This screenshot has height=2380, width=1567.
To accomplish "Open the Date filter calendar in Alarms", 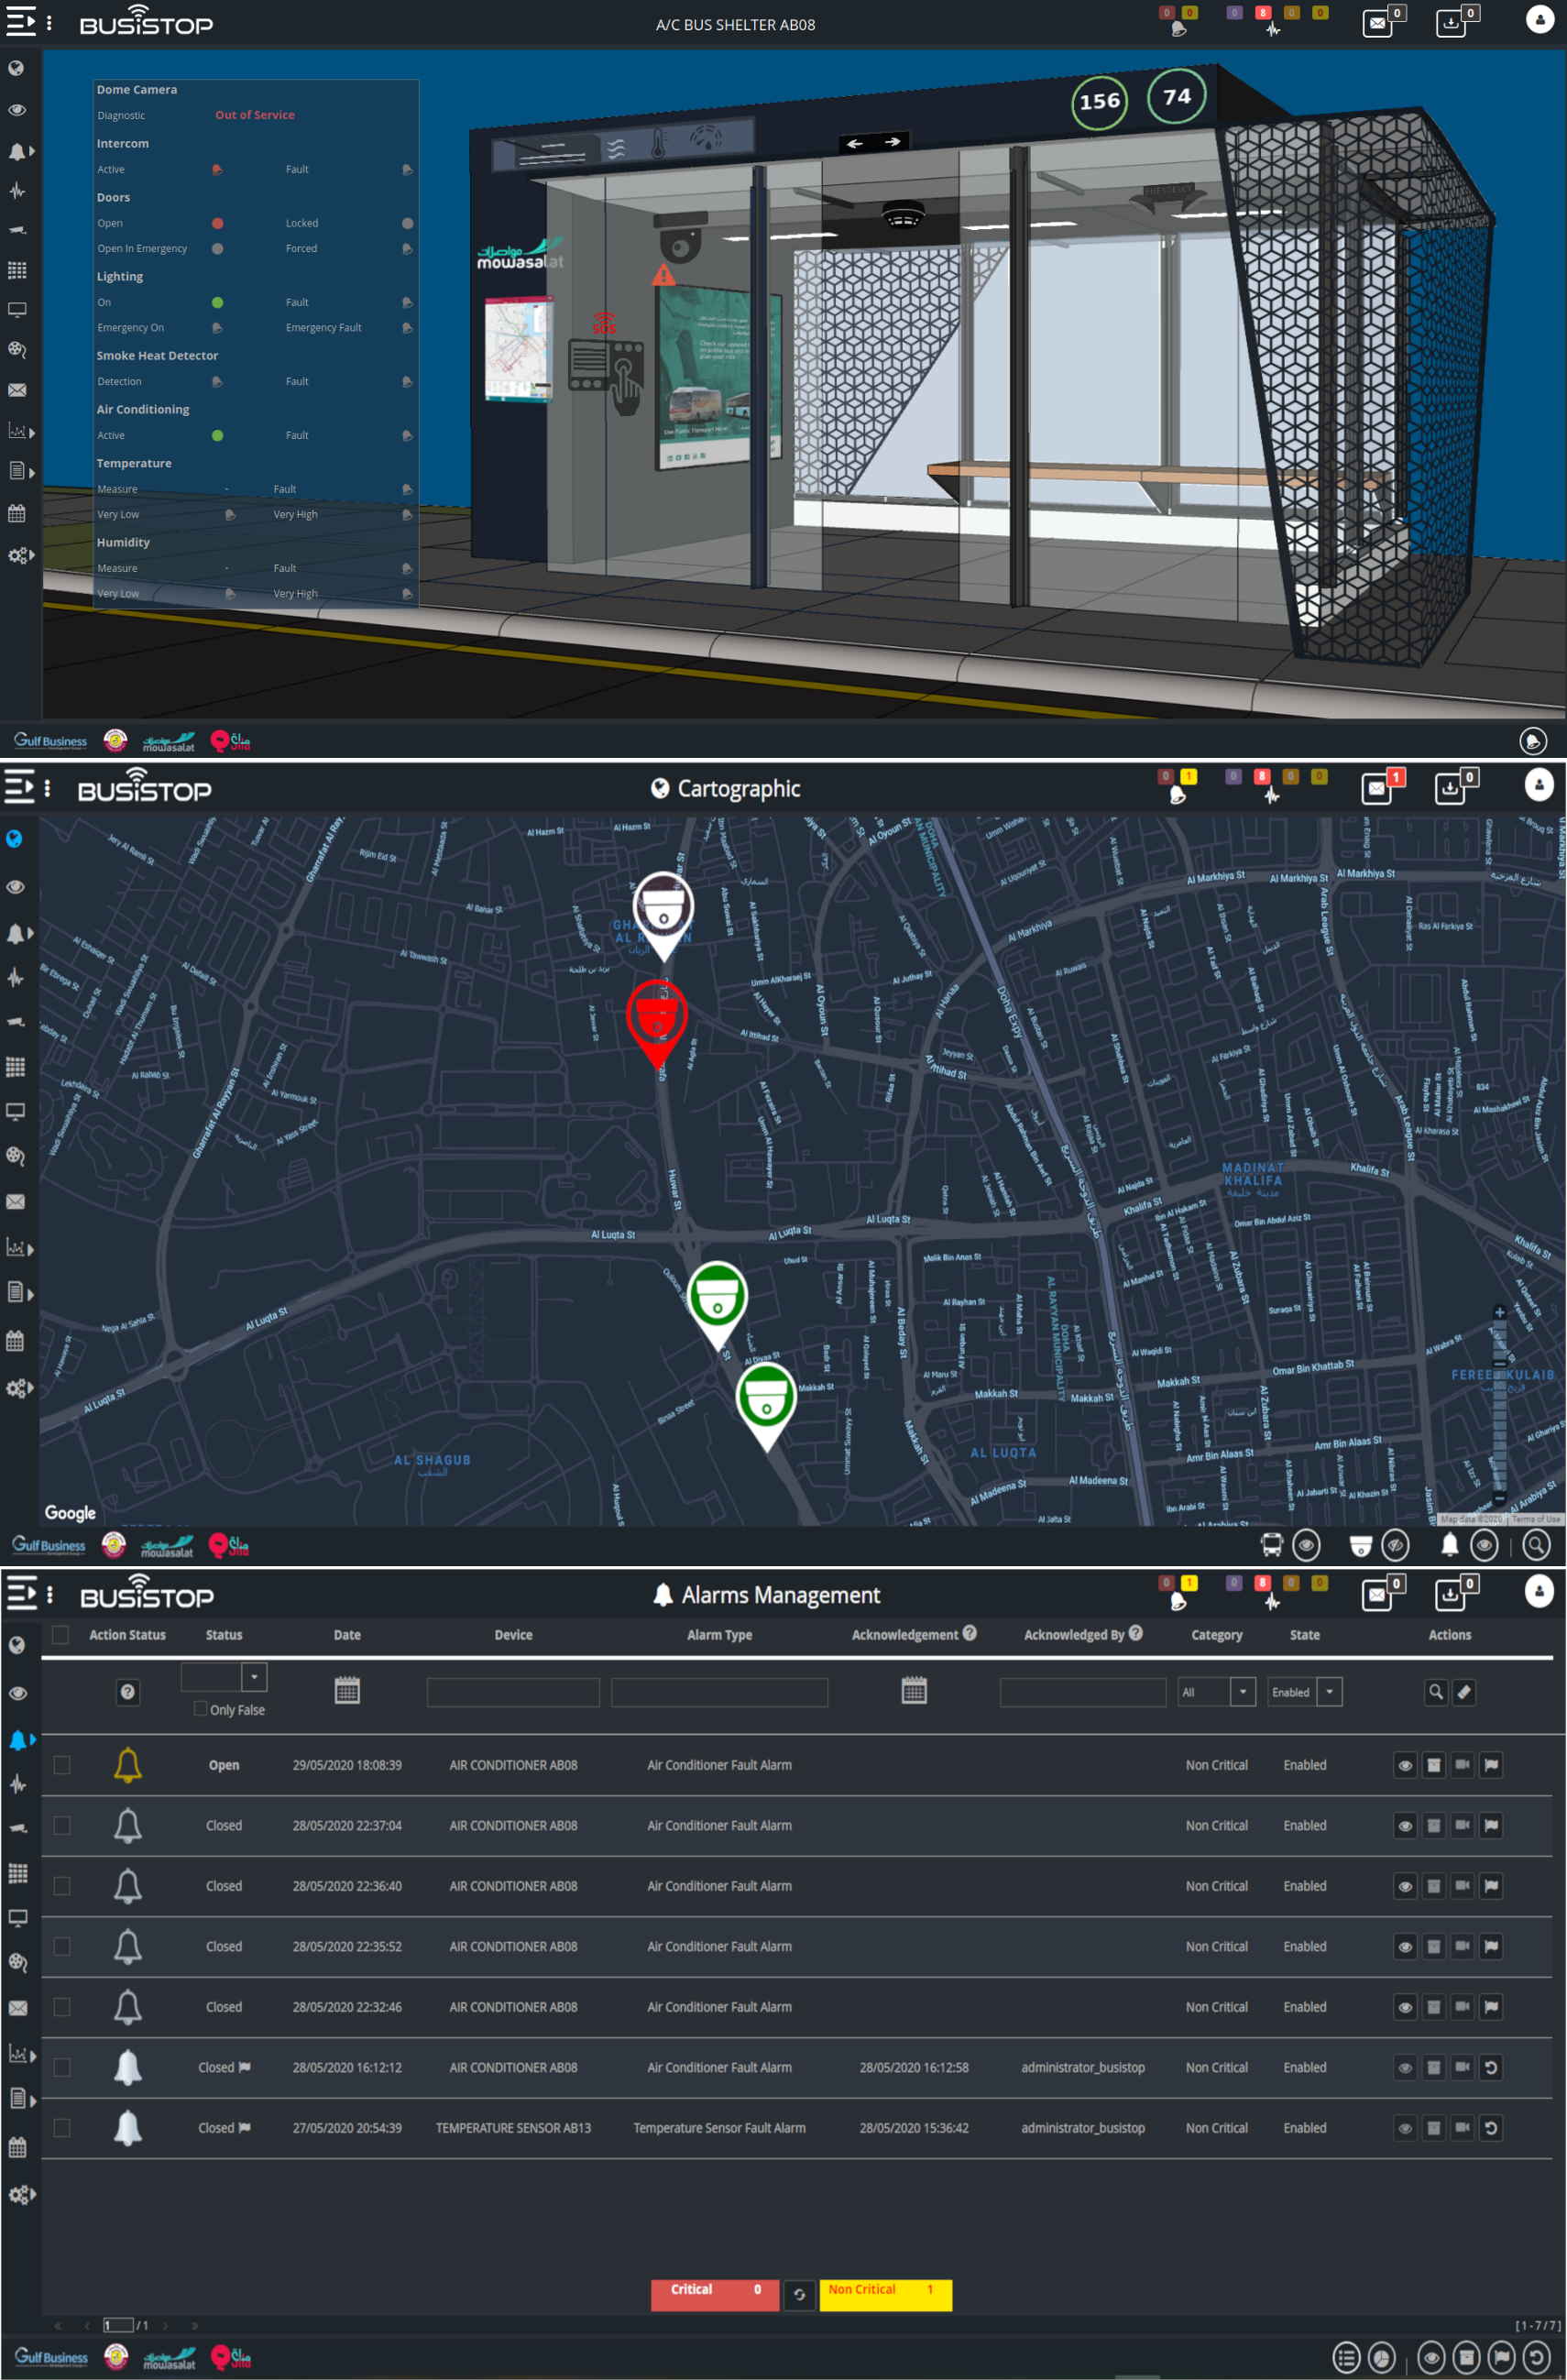I will 347,1691.
